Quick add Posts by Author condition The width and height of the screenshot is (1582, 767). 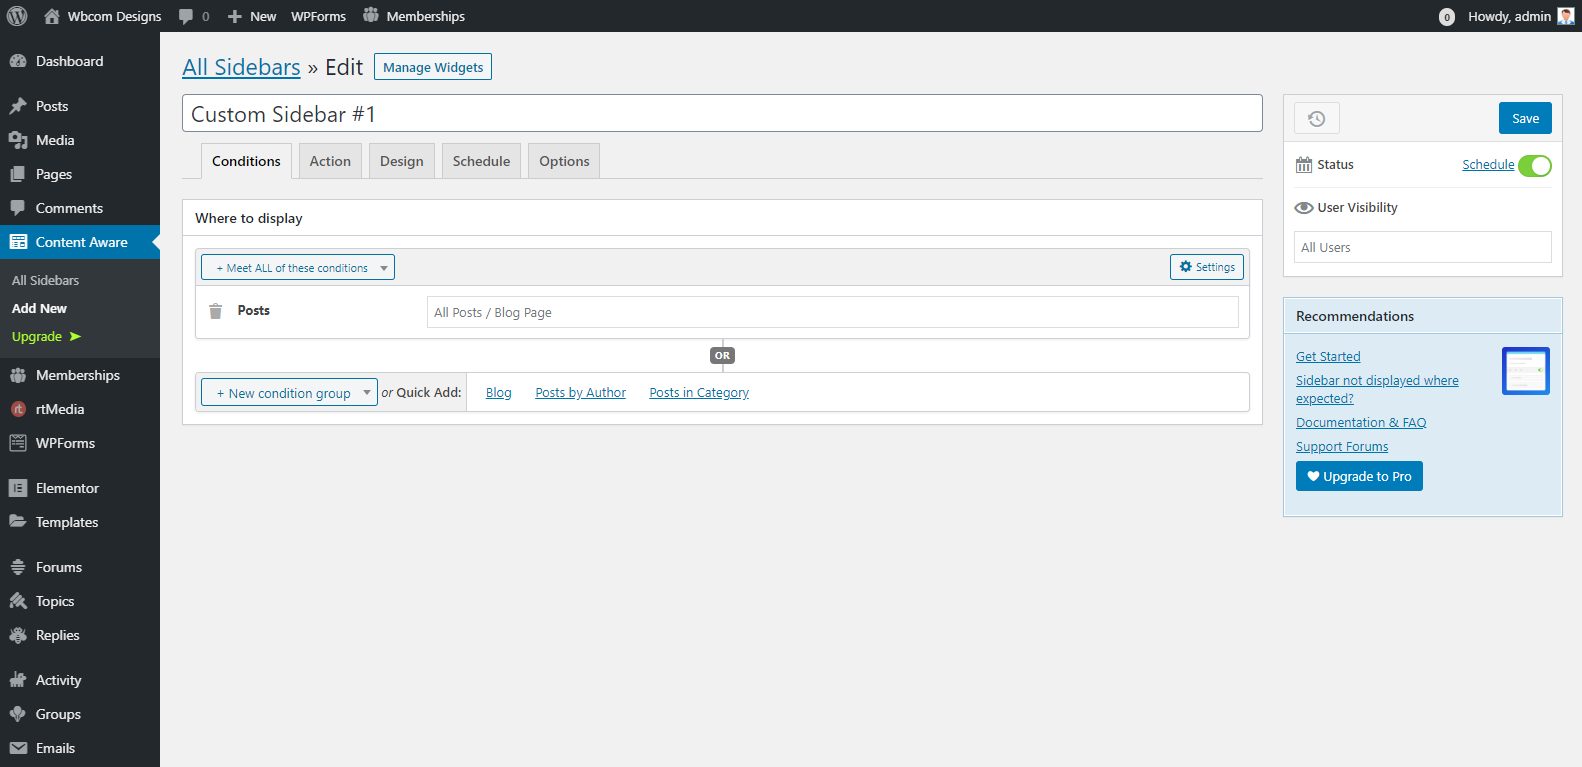pos(580,393)
